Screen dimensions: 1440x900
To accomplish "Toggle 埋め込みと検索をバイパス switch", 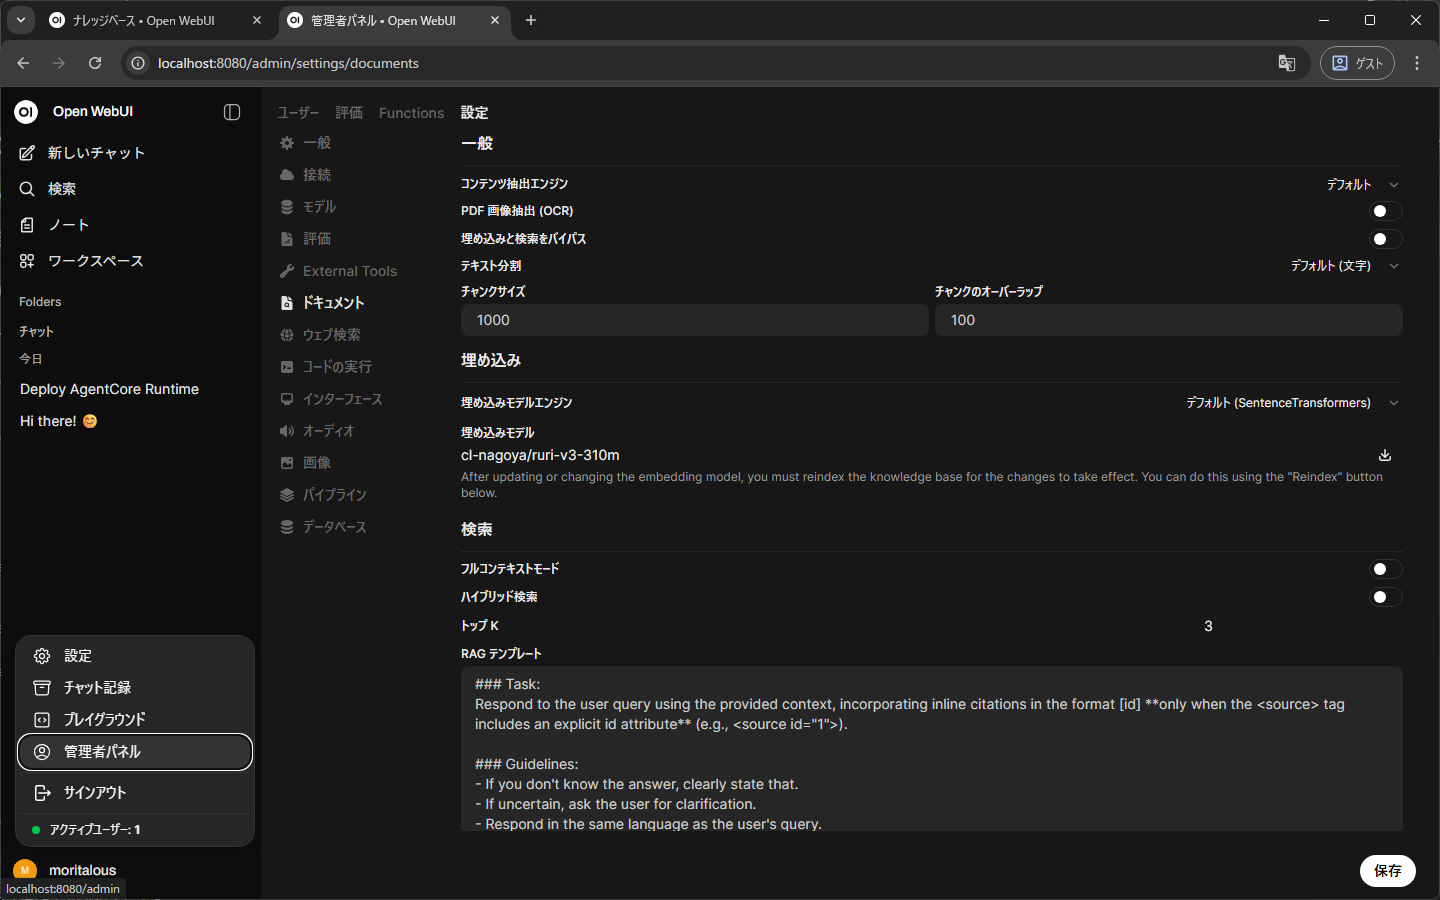I will [1385, 239].
